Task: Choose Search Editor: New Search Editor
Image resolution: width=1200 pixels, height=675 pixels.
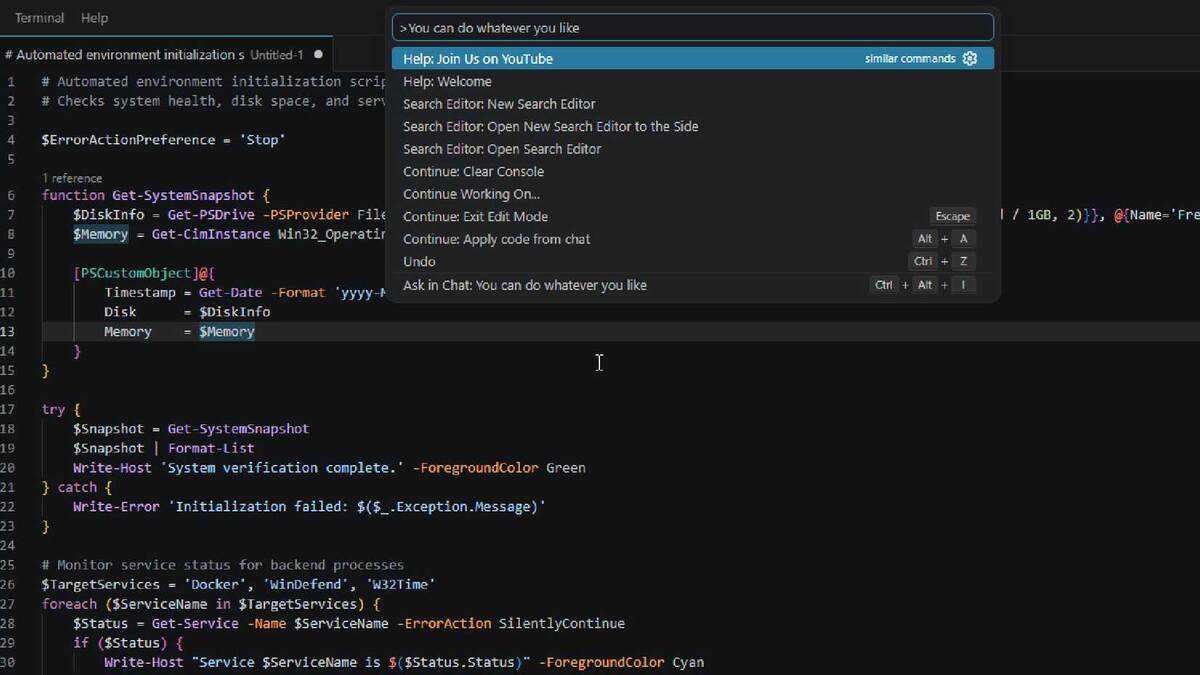Action: click(693, 104)
